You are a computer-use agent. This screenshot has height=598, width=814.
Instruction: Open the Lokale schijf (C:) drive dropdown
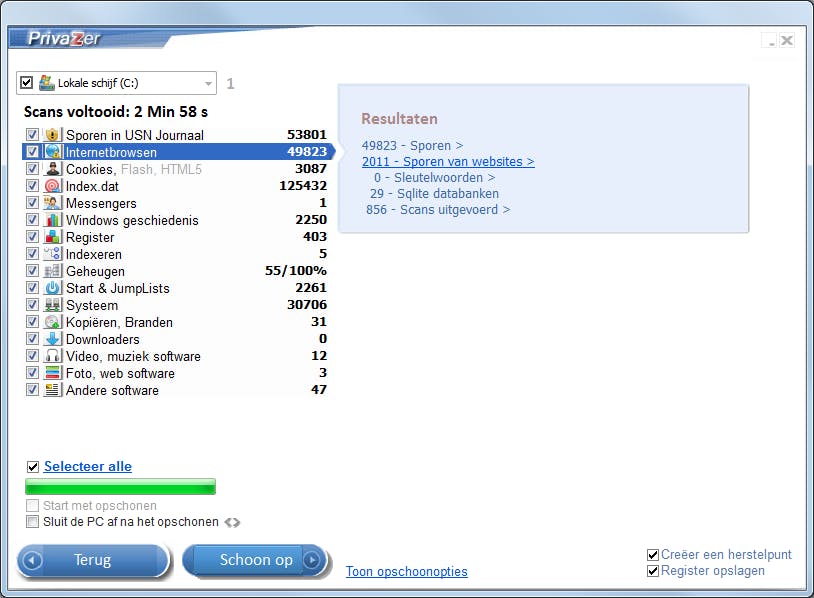tap(208, 83)
